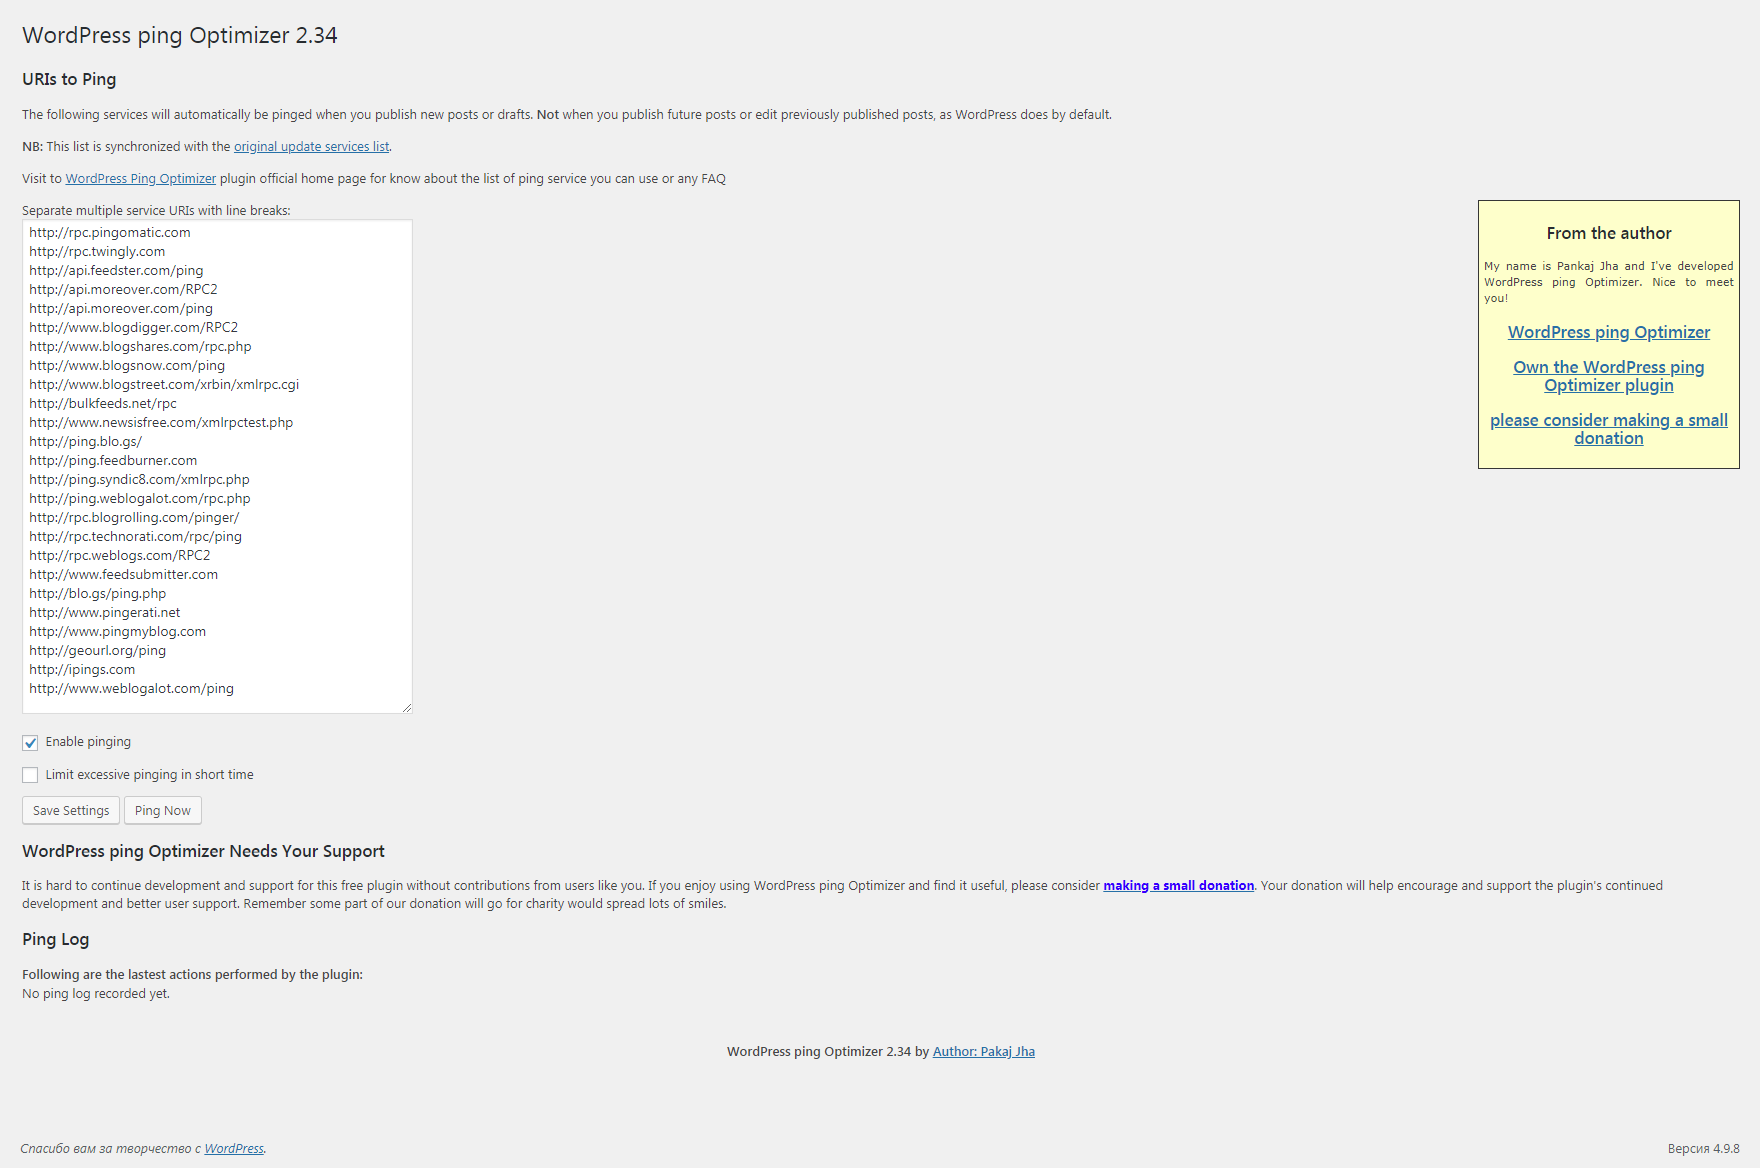Click the resize handle of the URI textarea
This screenshot has height=1168, width=1760.
tap(406, 707)
